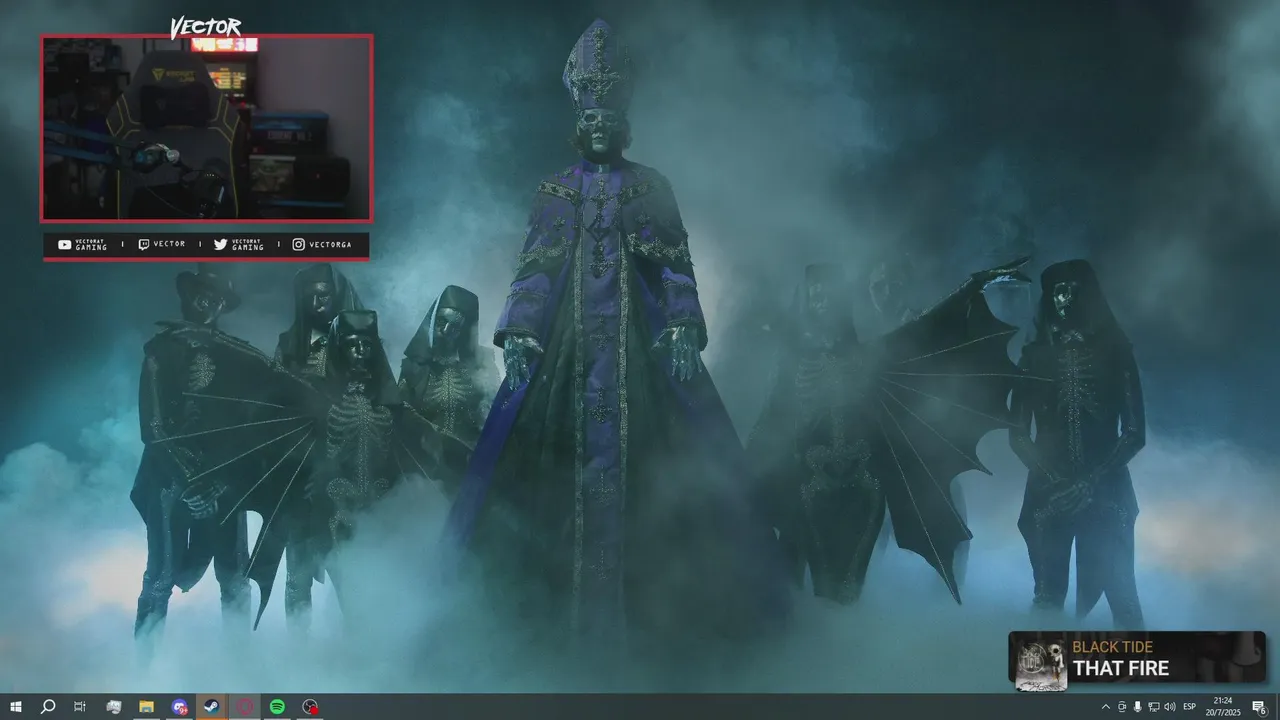Click the webcam overlay feed
This screenshot has height=720, width=1280.
[x=207, y=128]
